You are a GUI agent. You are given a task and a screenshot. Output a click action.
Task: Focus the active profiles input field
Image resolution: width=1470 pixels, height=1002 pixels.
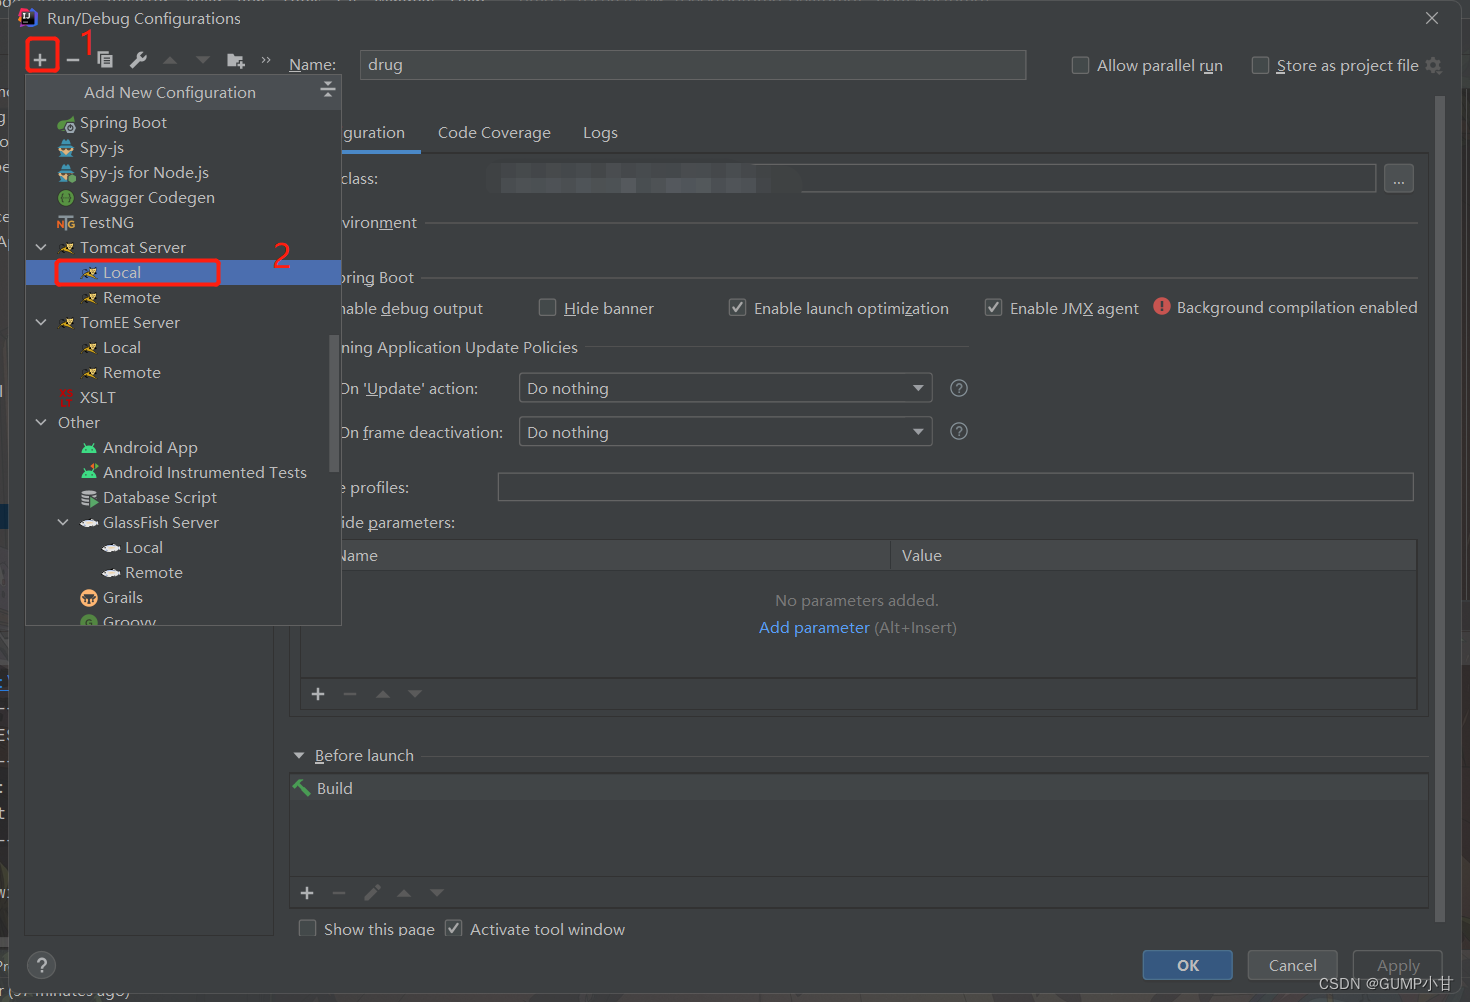click(955, 487)
